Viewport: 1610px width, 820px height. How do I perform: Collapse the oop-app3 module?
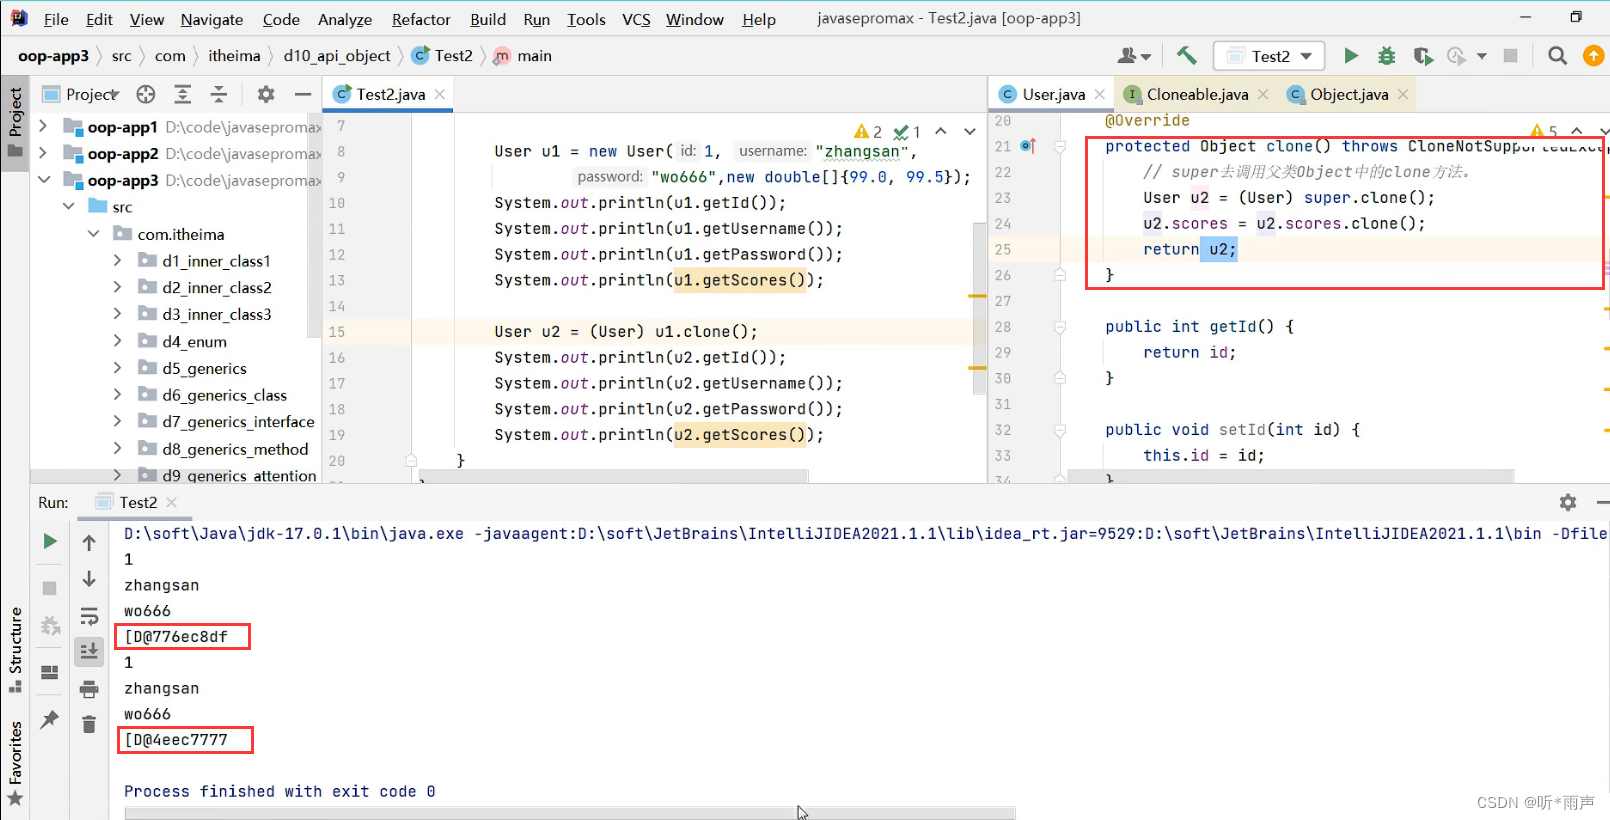click(x=43, y=180)
